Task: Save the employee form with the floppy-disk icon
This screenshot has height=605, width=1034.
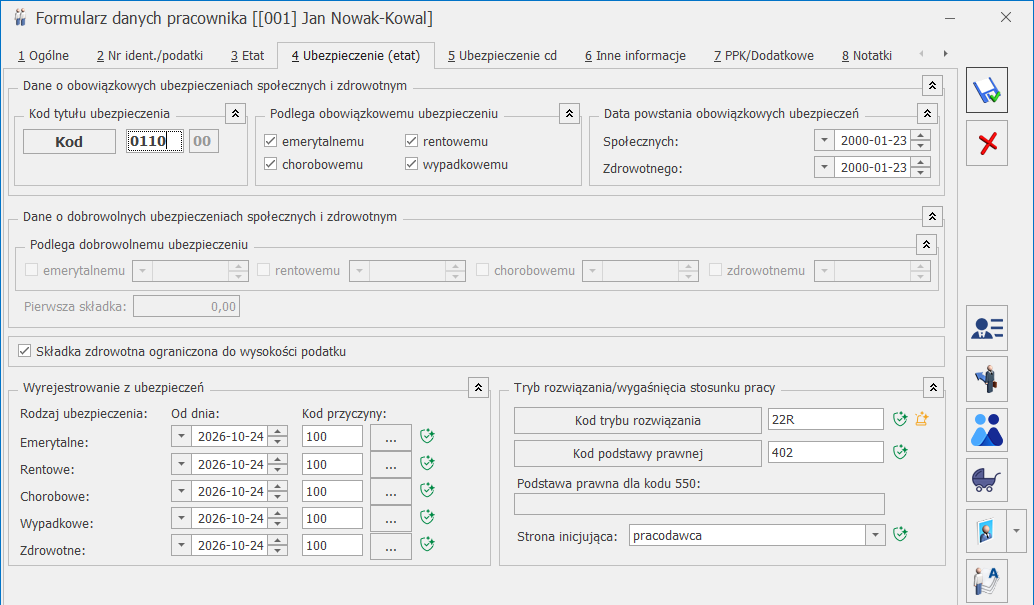Action: [987, 90]
